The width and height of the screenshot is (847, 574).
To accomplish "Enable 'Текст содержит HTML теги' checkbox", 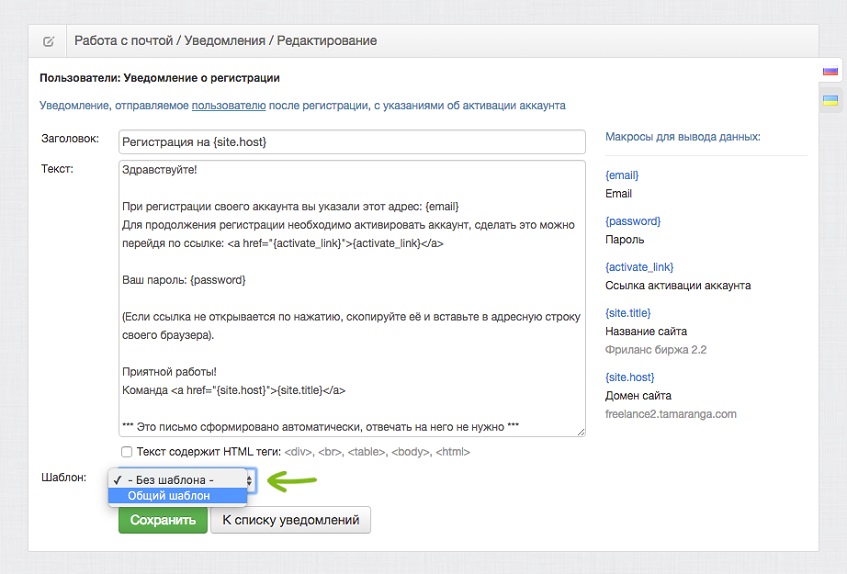I will tap(126, 451).
